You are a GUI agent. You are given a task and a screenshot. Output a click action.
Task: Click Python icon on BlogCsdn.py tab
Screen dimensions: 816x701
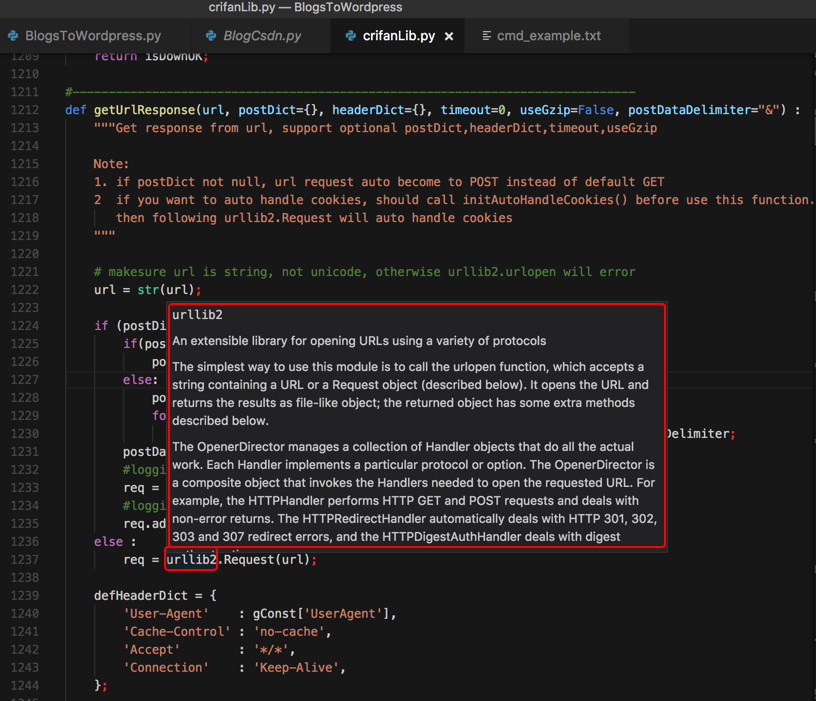tap(211, 35)
